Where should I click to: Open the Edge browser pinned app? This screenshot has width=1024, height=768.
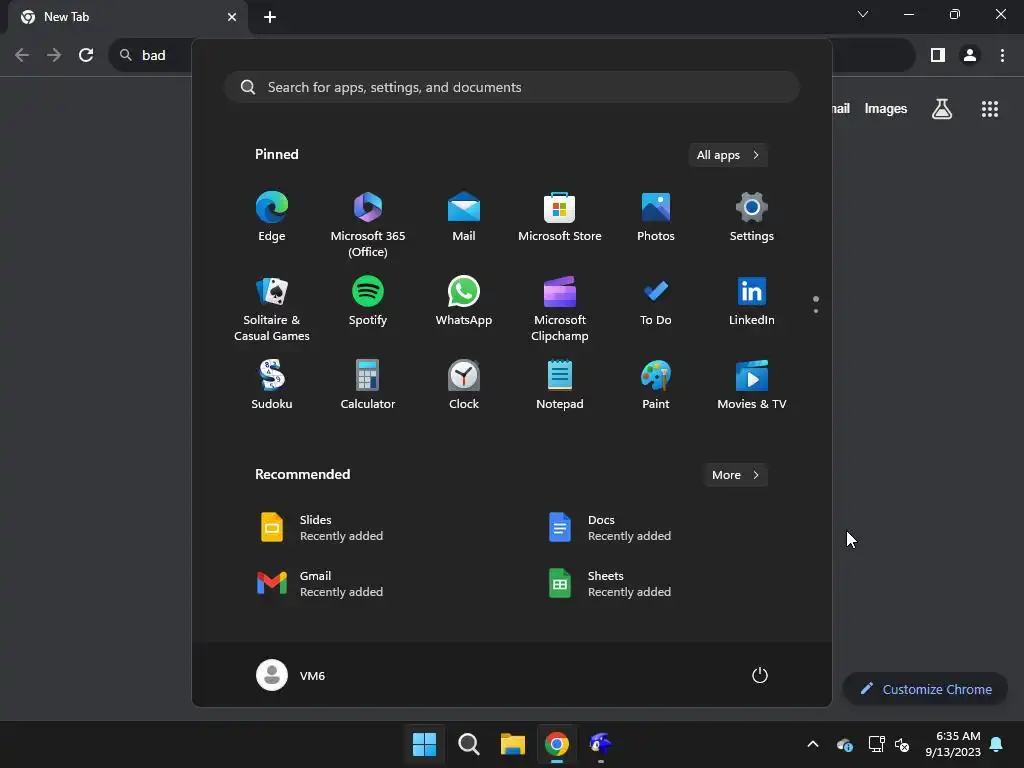(272, 217)
